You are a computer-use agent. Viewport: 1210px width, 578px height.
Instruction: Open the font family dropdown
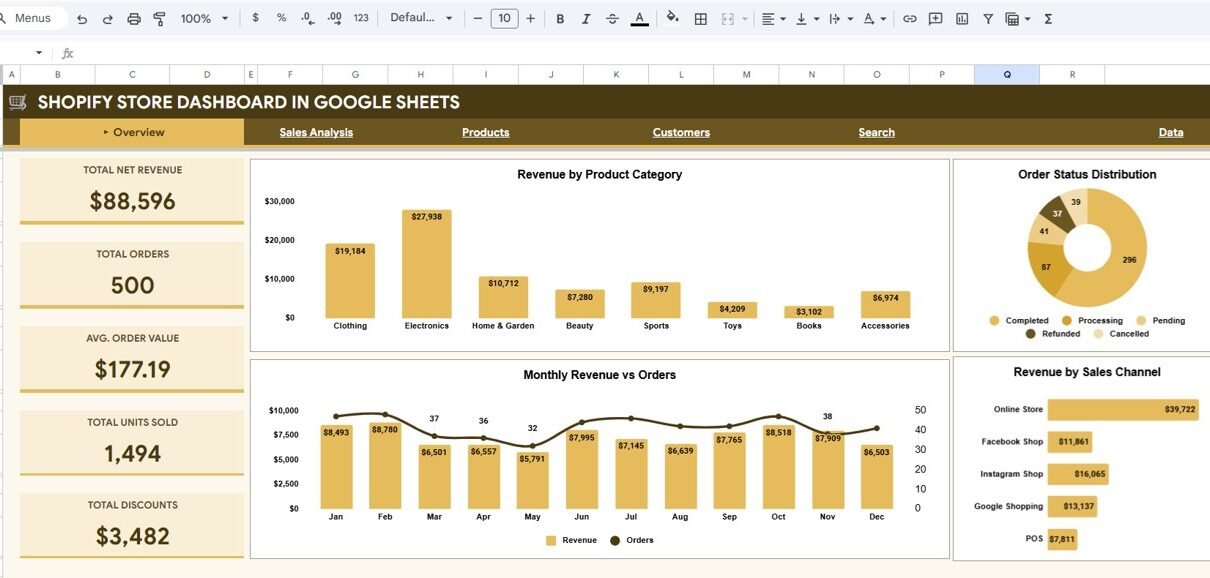pyautogui.click(x=421, y=19)
